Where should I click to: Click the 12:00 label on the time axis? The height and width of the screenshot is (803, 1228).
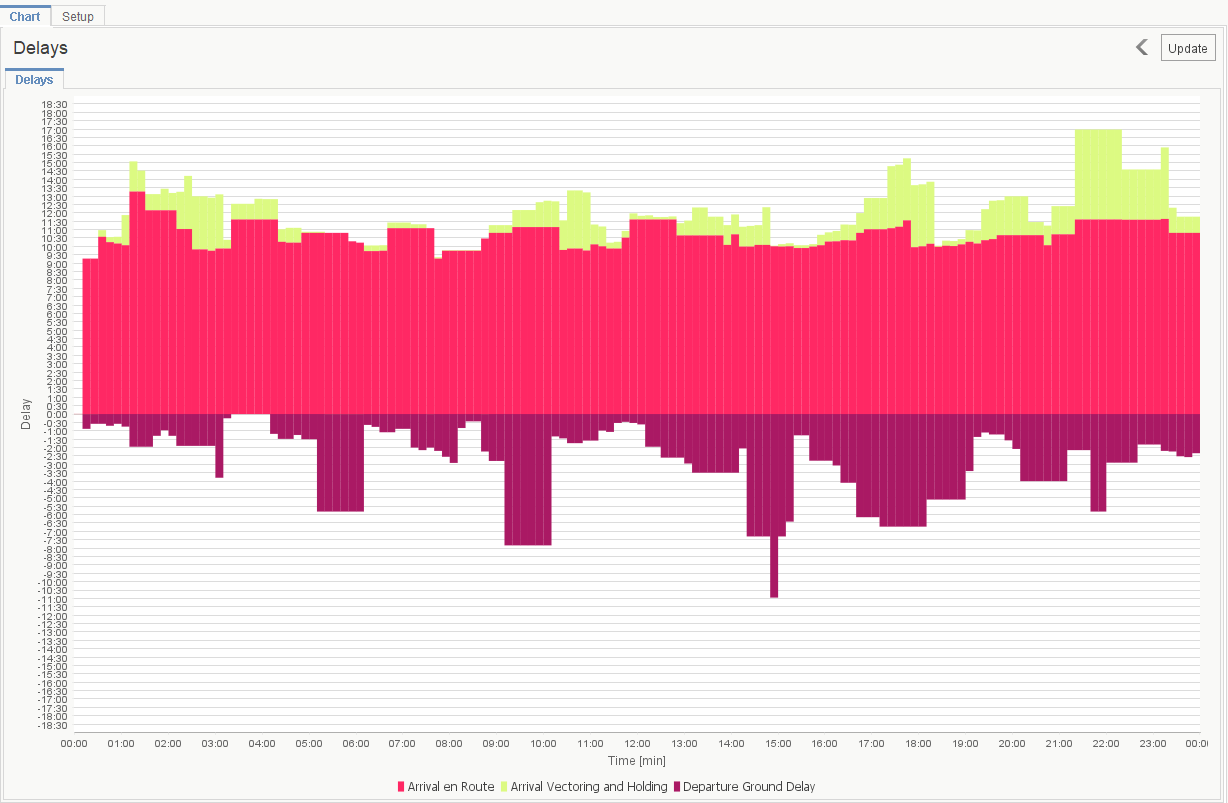coord(637,744)
